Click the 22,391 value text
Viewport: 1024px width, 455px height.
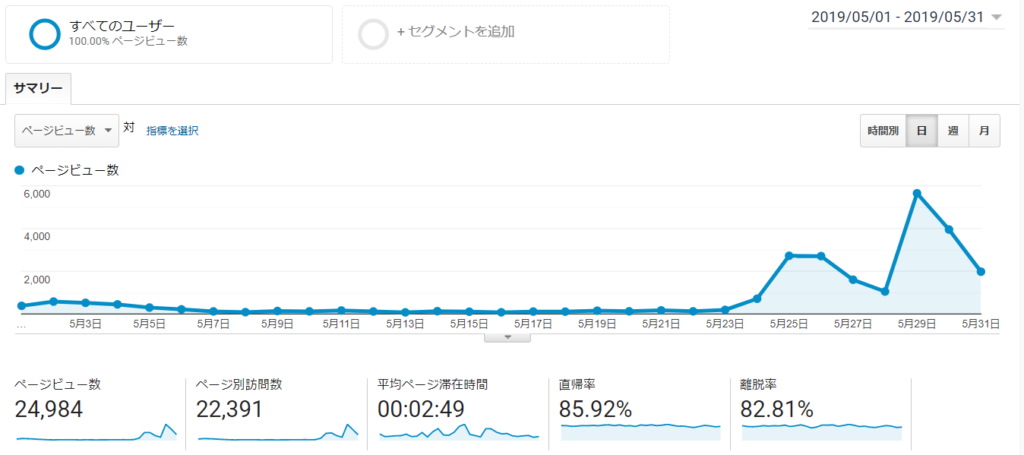(x=229, y=409)
